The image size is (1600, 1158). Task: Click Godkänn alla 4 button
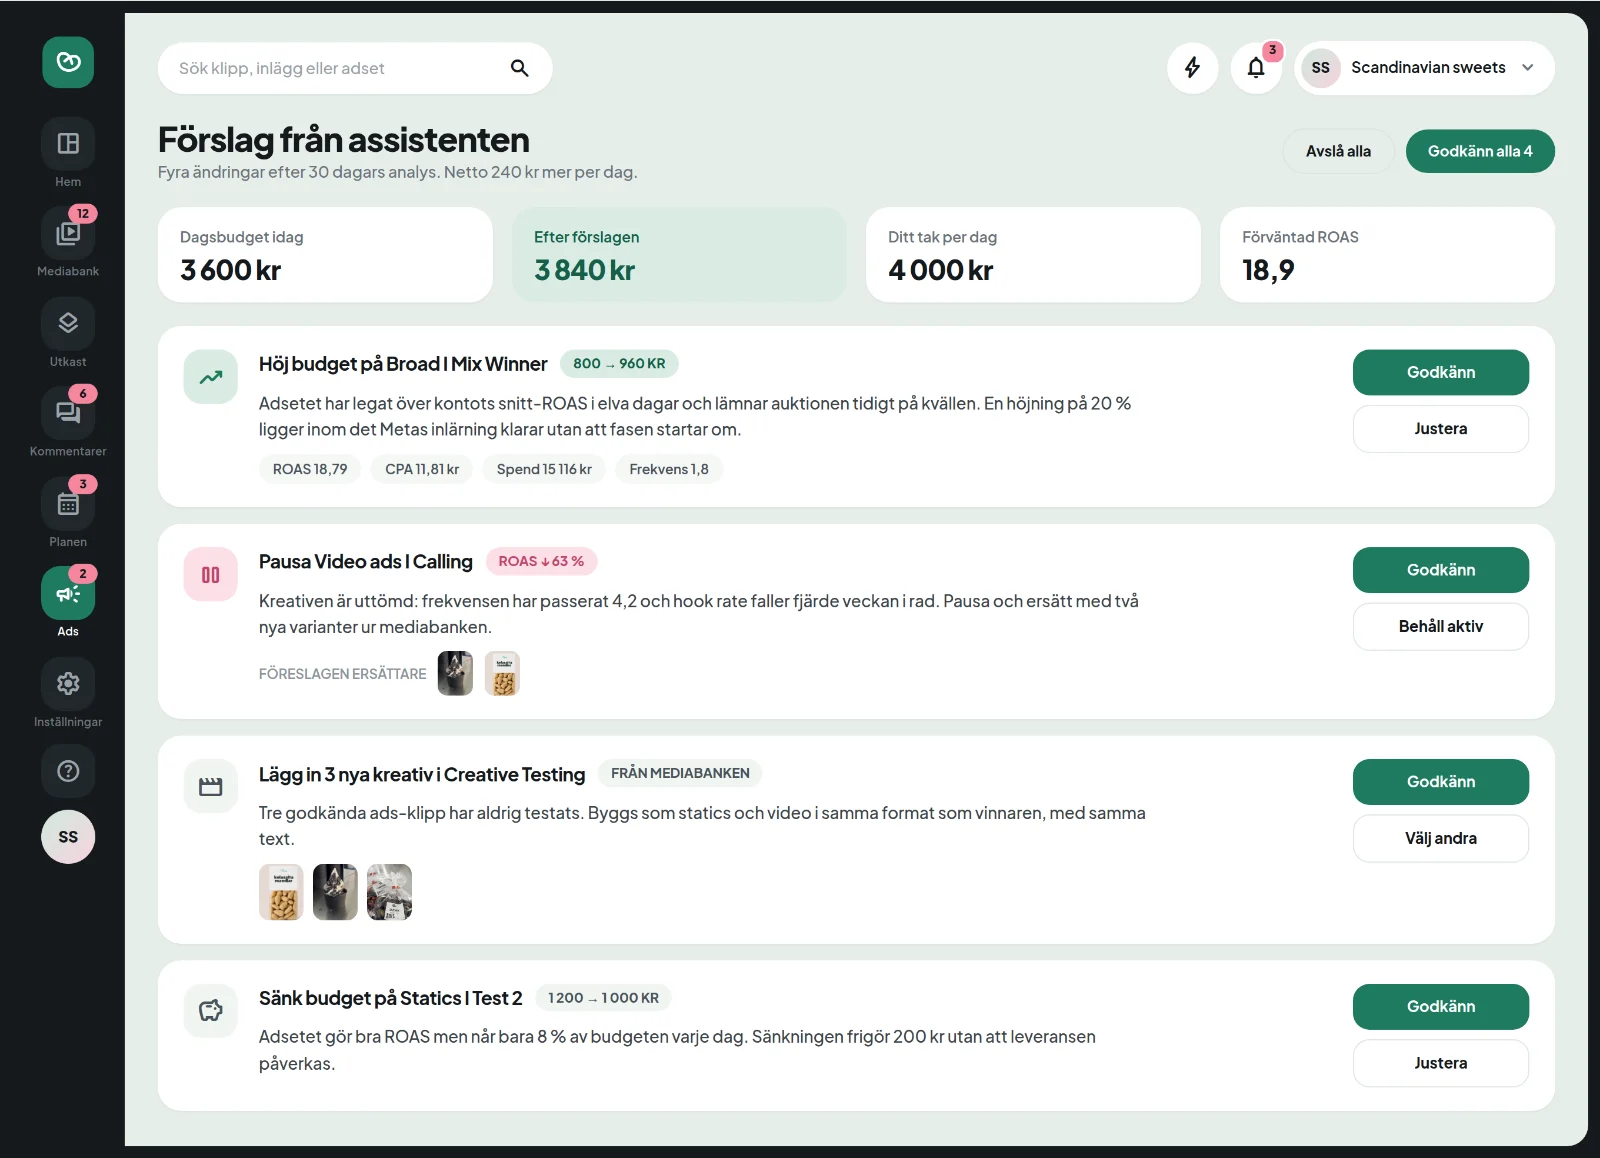pos(1480,151)
